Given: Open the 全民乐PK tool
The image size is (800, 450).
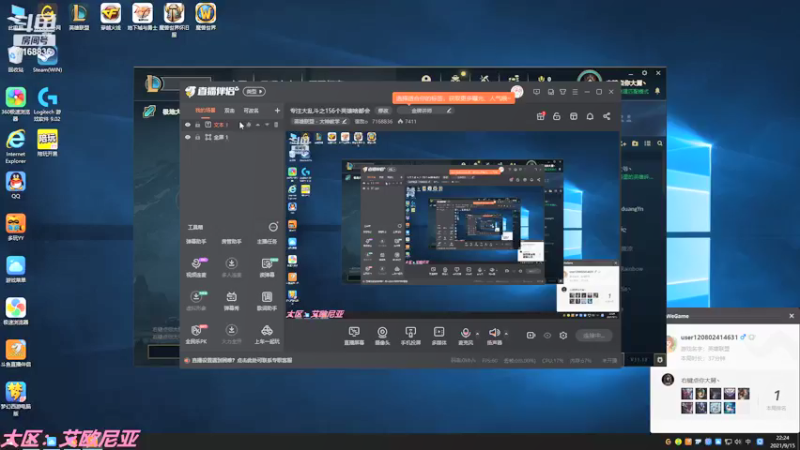Looking at the screenshot, I should tap(196, 334).
